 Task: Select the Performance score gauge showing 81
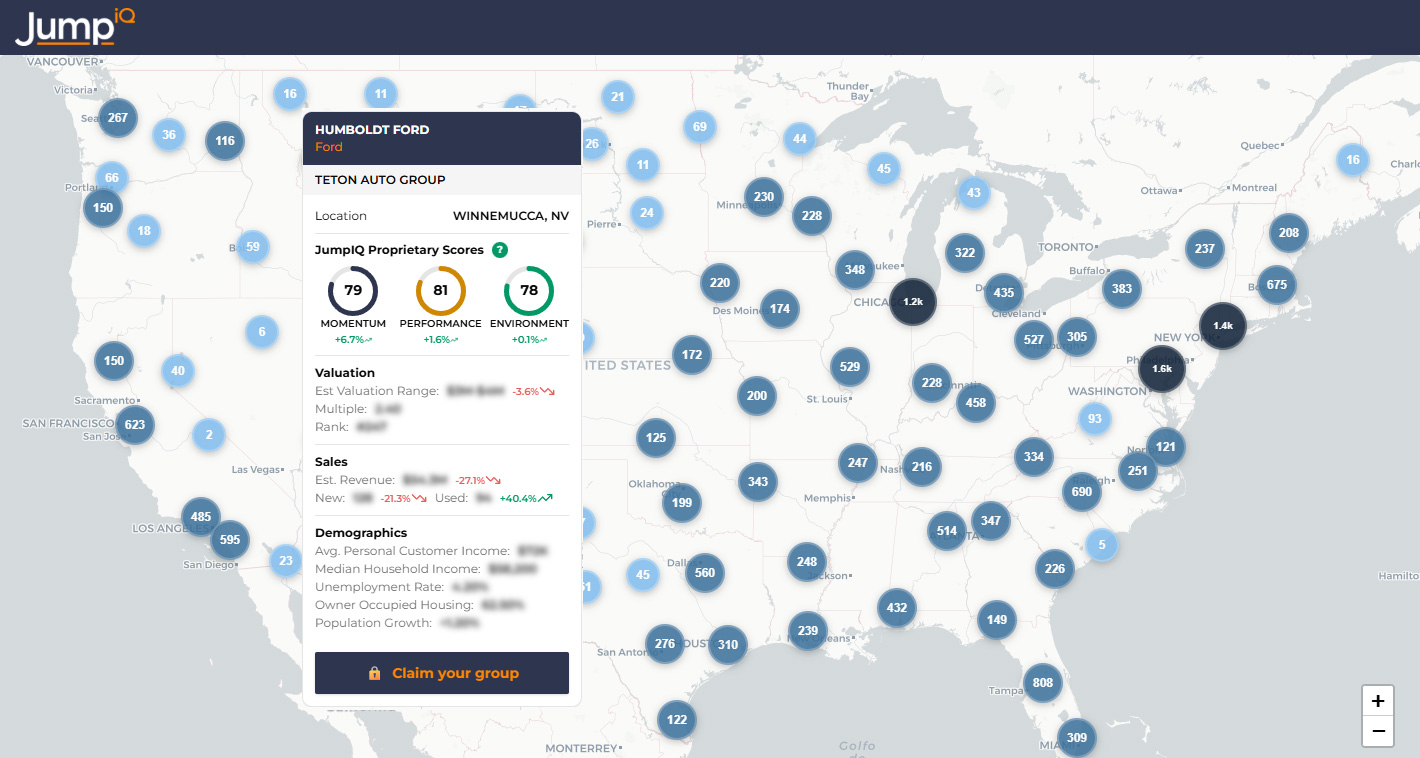[x=441, y=290]
